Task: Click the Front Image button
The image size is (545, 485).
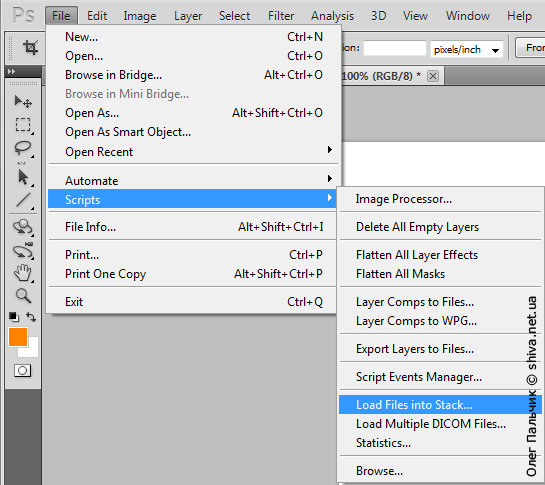Action: pyautogui.click(x=530, y=48)
